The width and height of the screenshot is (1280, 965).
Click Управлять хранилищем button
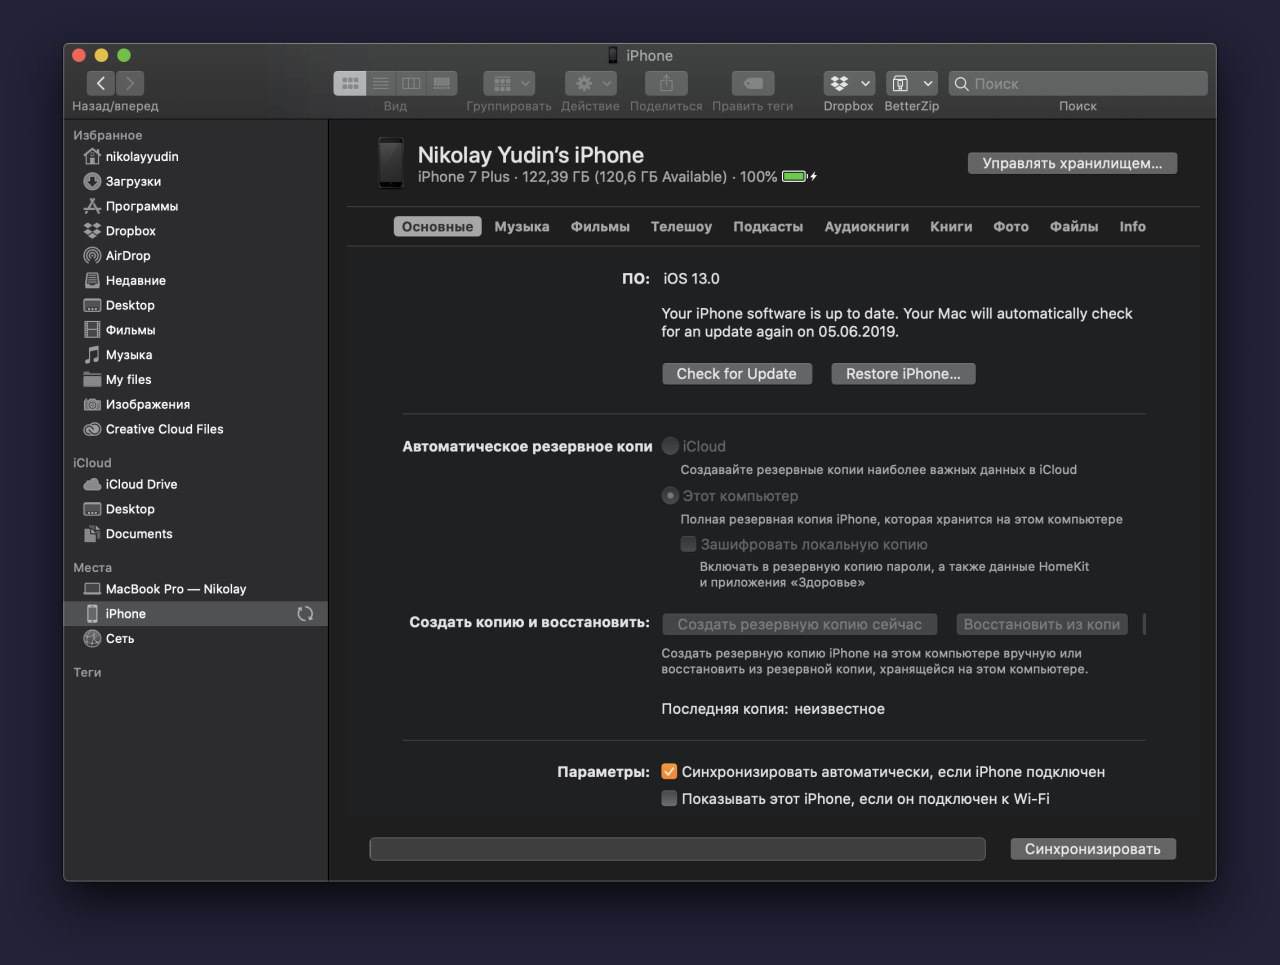point(1072,163)
